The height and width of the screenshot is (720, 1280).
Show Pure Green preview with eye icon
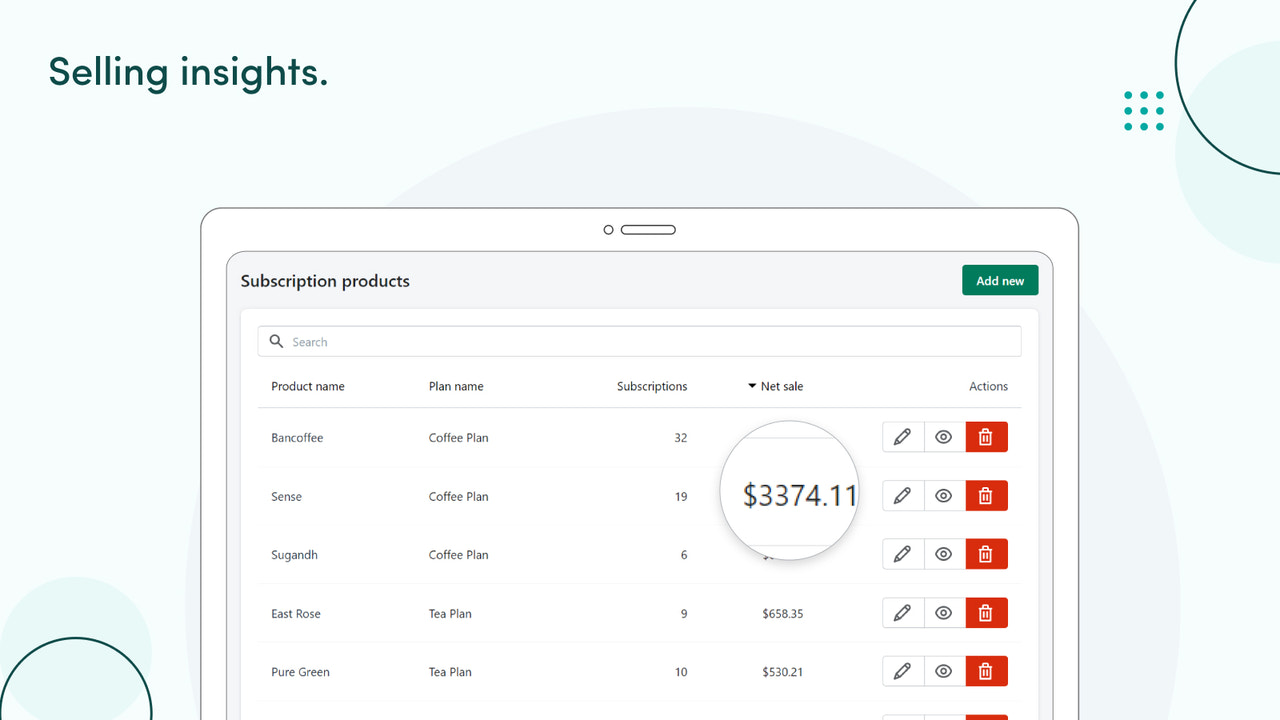(943, 671)
